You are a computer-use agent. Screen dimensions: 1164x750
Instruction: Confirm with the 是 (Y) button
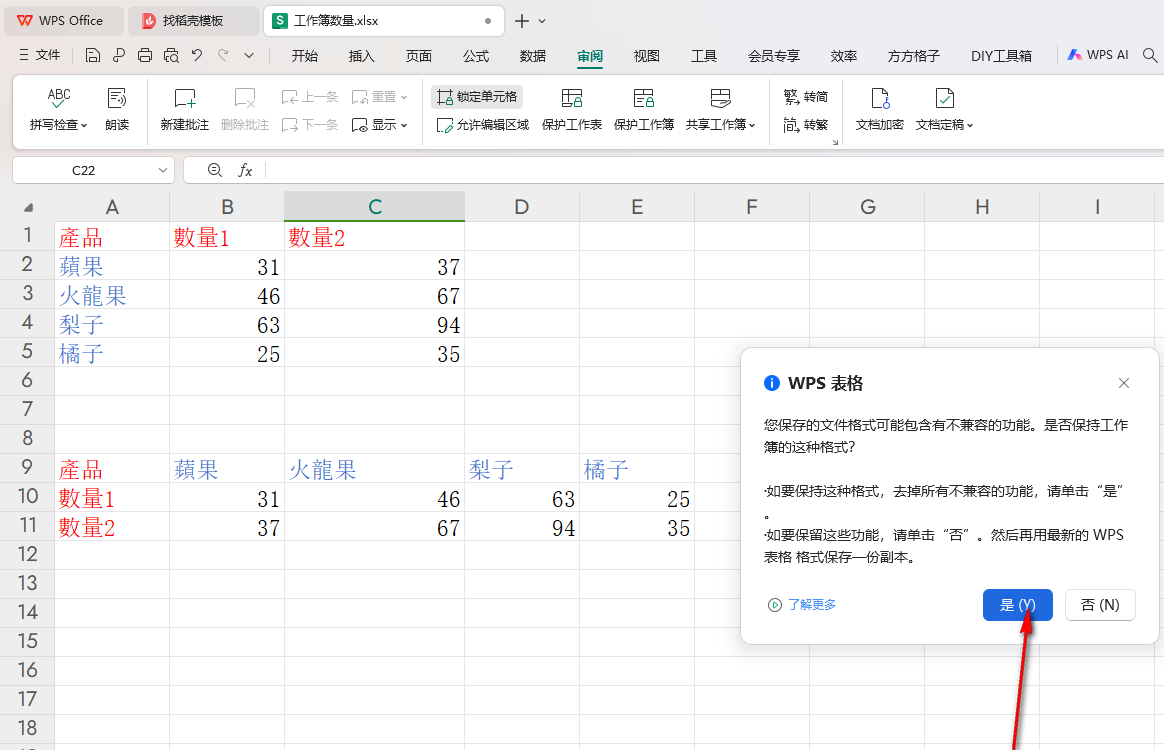click(x=1018, y=605)
